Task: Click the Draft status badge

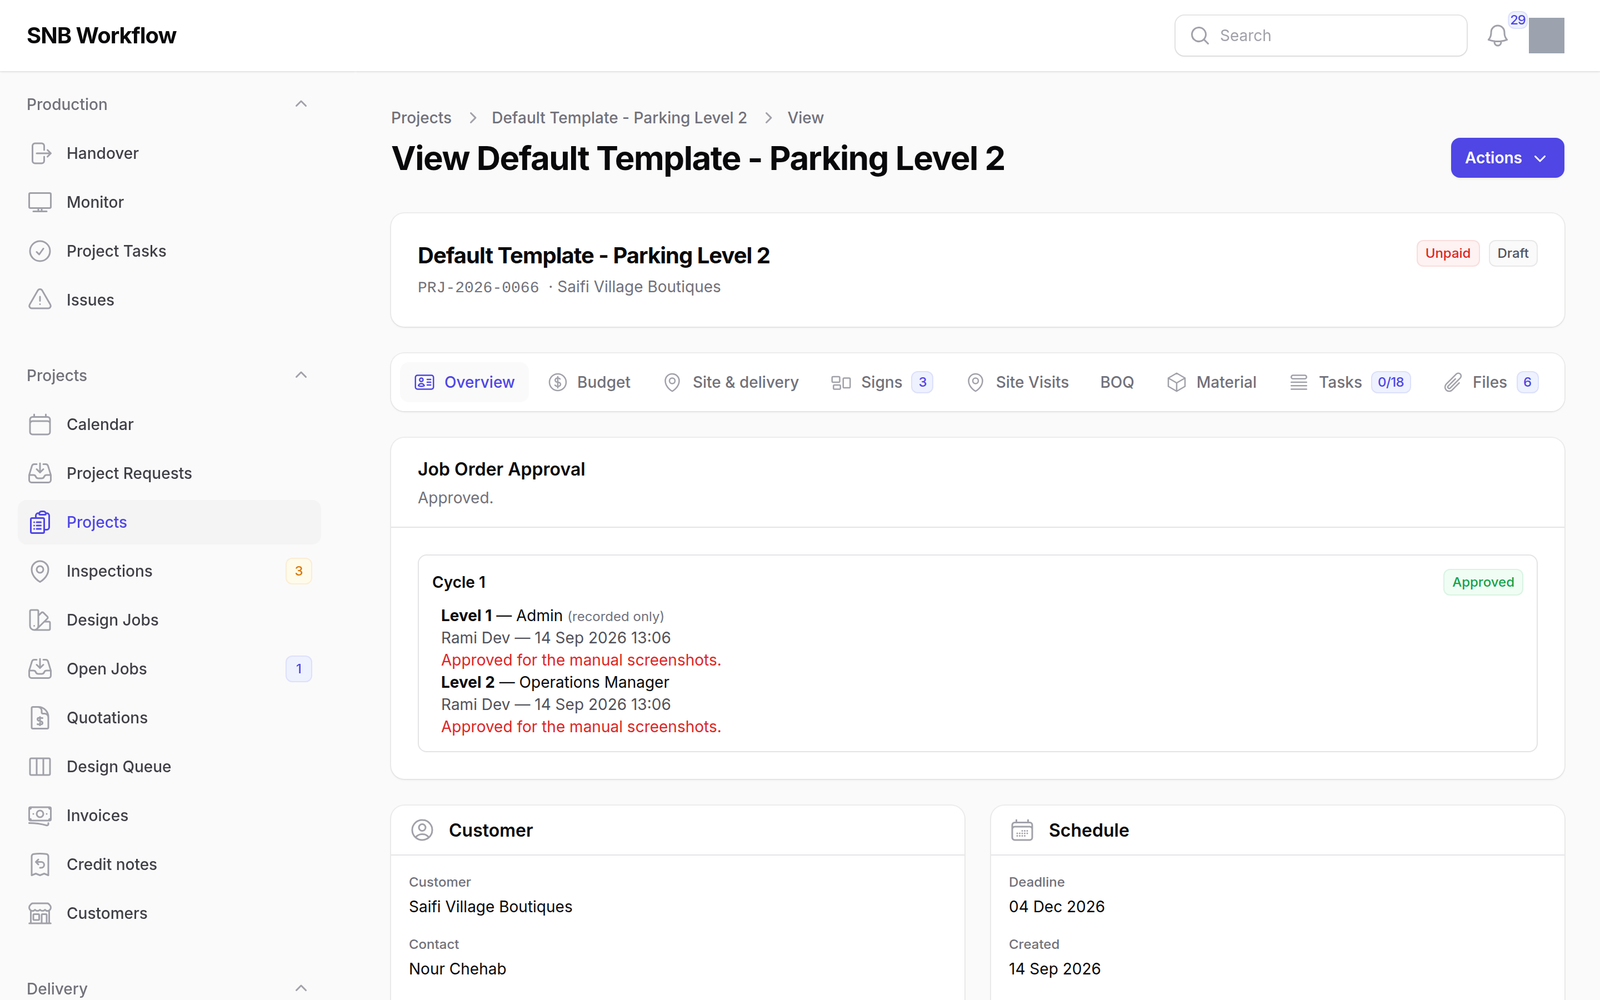Action: click(x=1512, y=253)
